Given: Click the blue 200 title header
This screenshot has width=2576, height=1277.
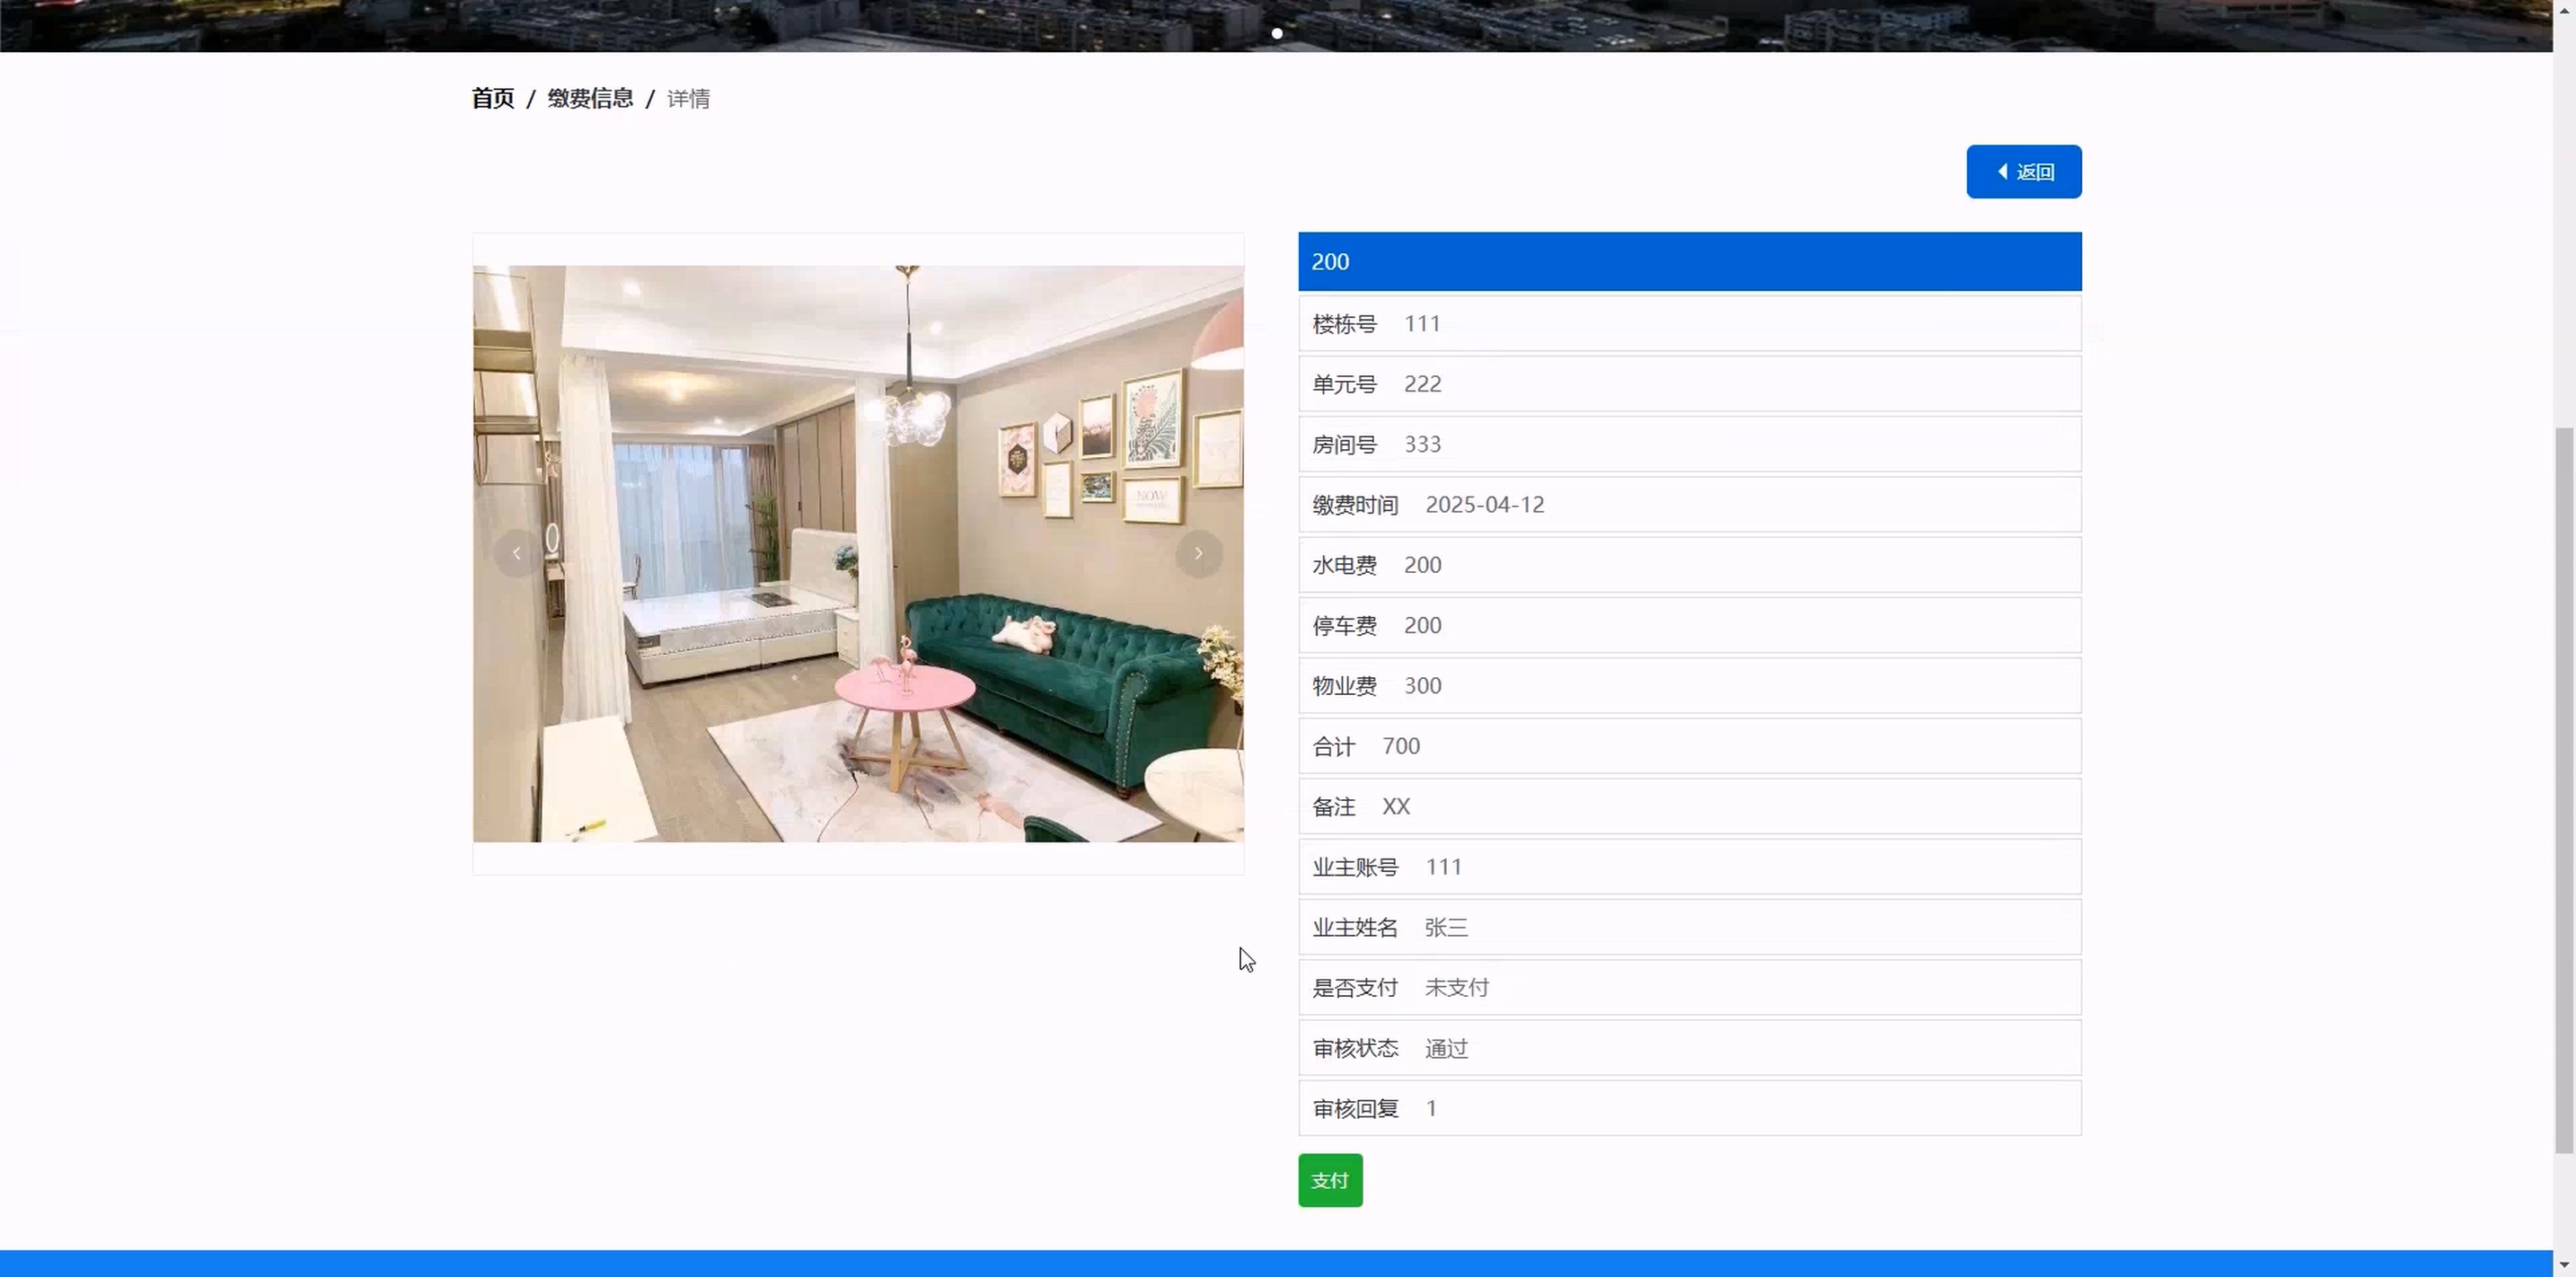Looking at the screenshot, I should click(x=1689, y=262).
